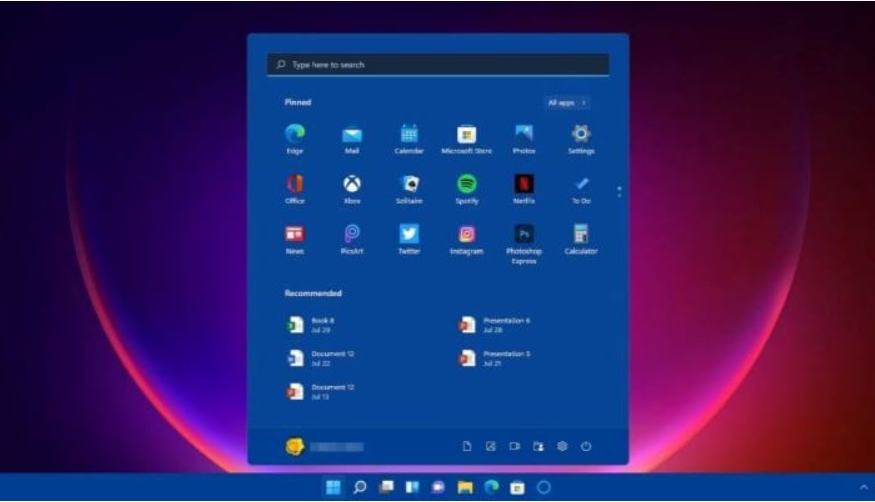Launch the Photos app
The image size is (875, 502).
coord(524,139)
